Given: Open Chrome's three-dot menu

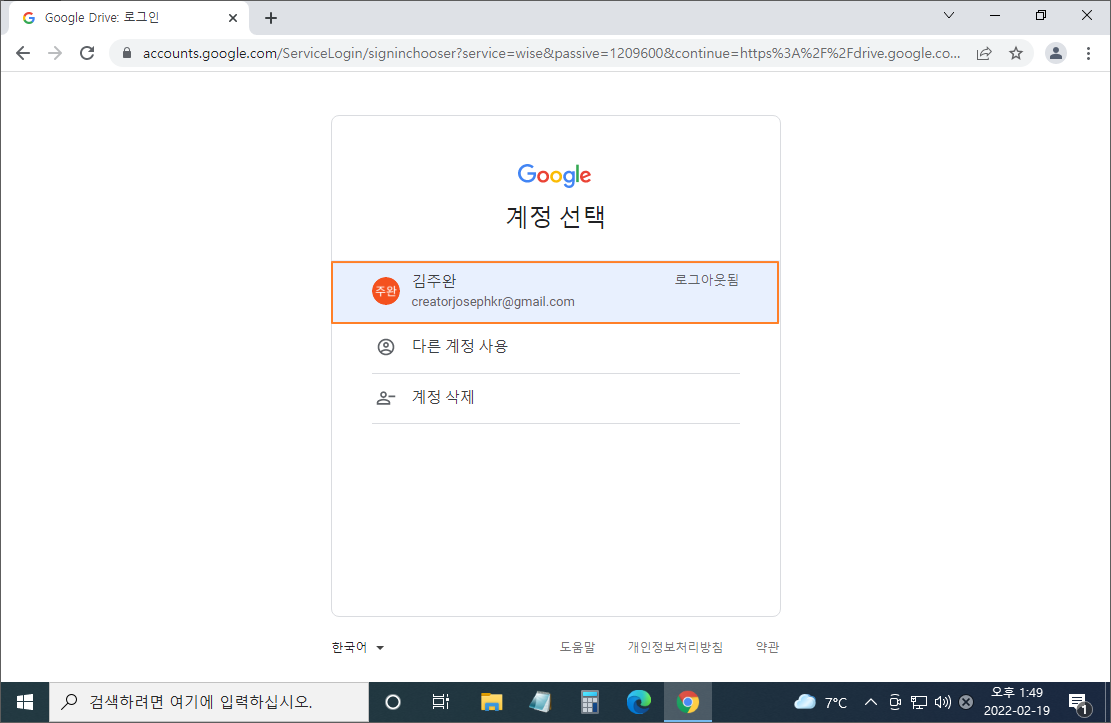Looking at the screenshot, I should click(1088, 53).
